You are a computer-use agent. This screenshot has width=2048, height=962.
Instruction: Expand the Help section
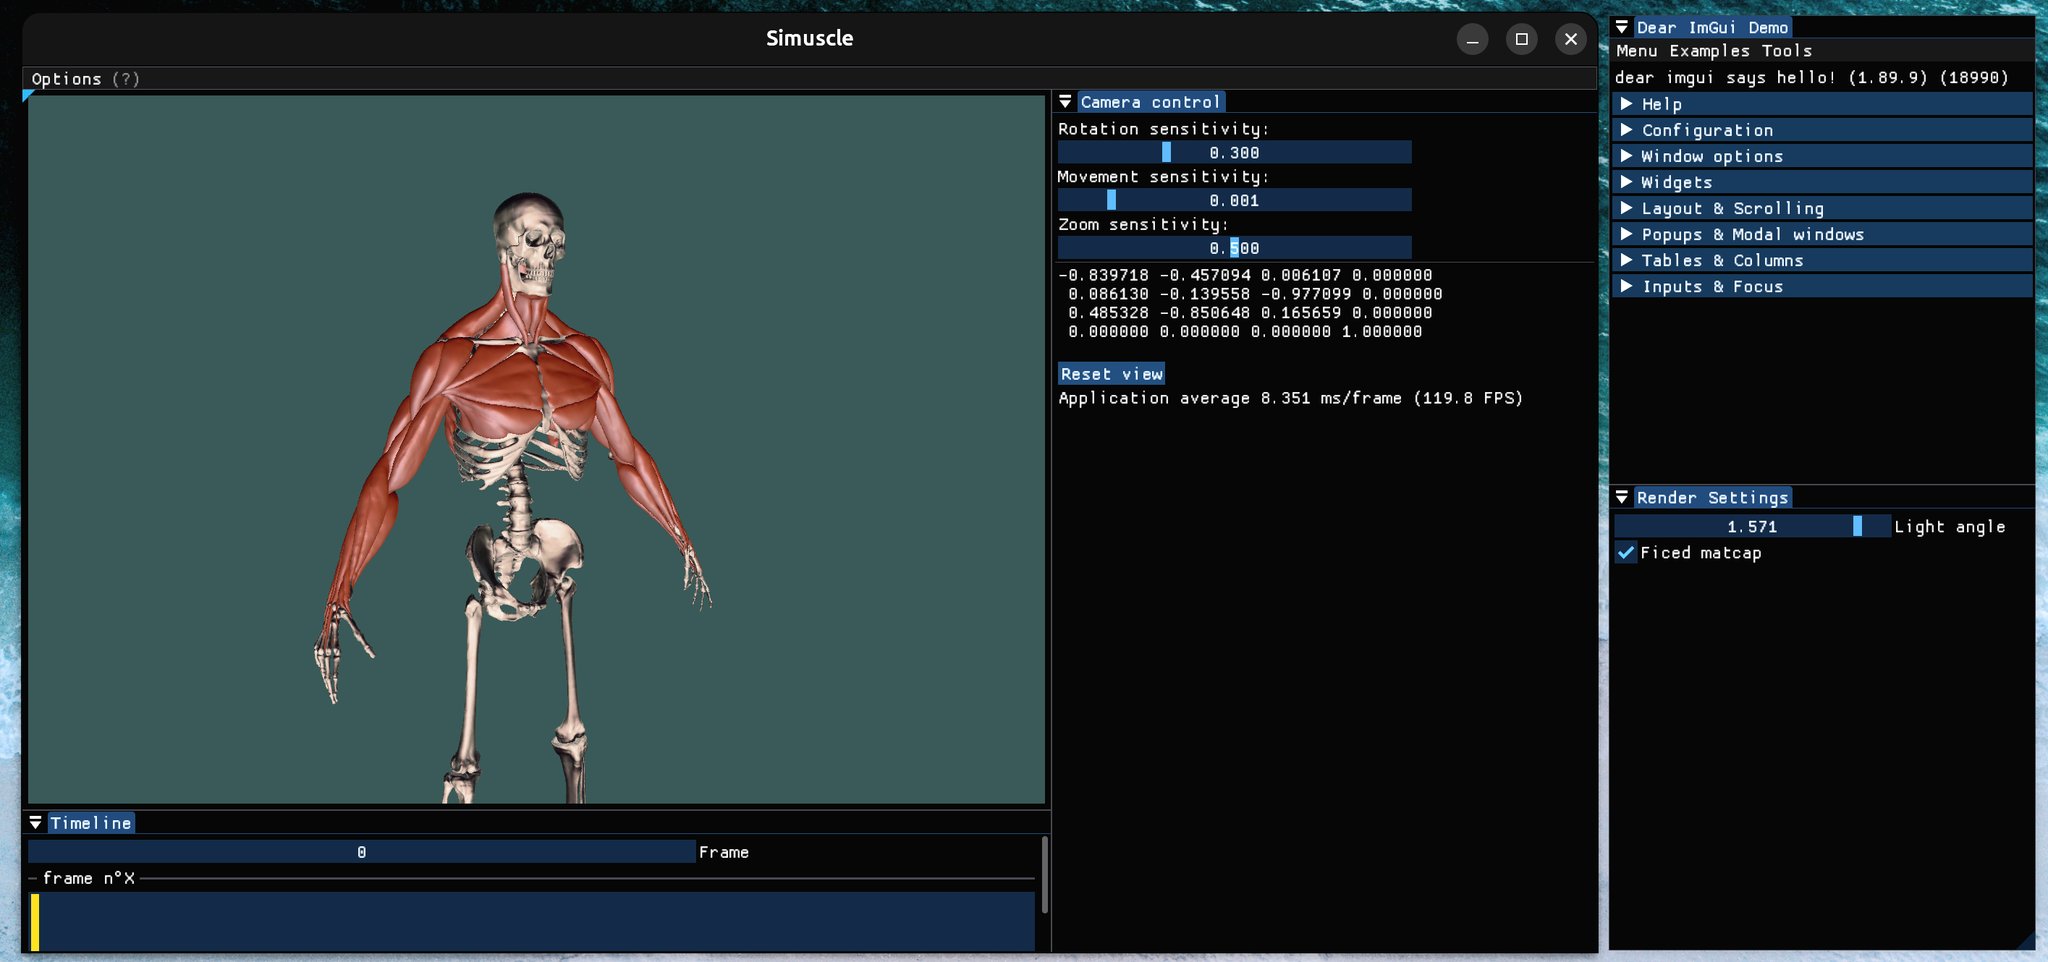pyautogui.click(x=1822, y=104)
